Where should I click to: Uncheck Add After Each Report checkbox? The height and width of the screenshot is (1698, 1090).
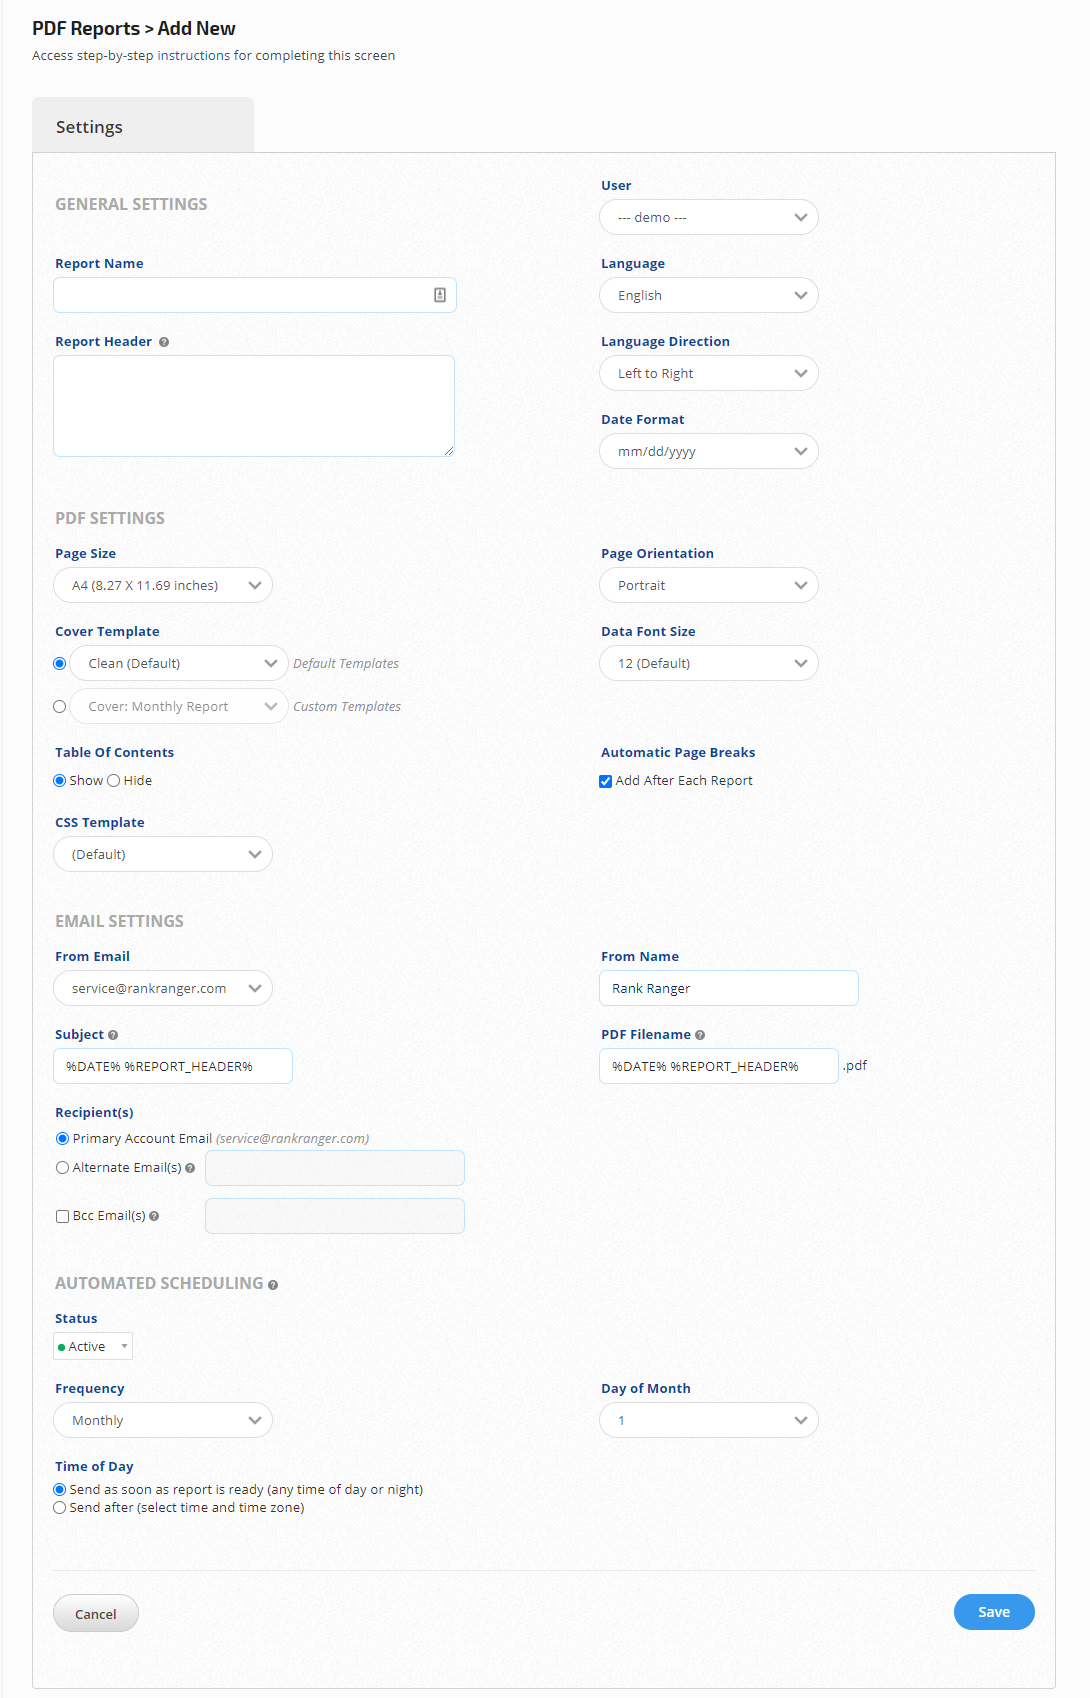[x=605, y=781]
